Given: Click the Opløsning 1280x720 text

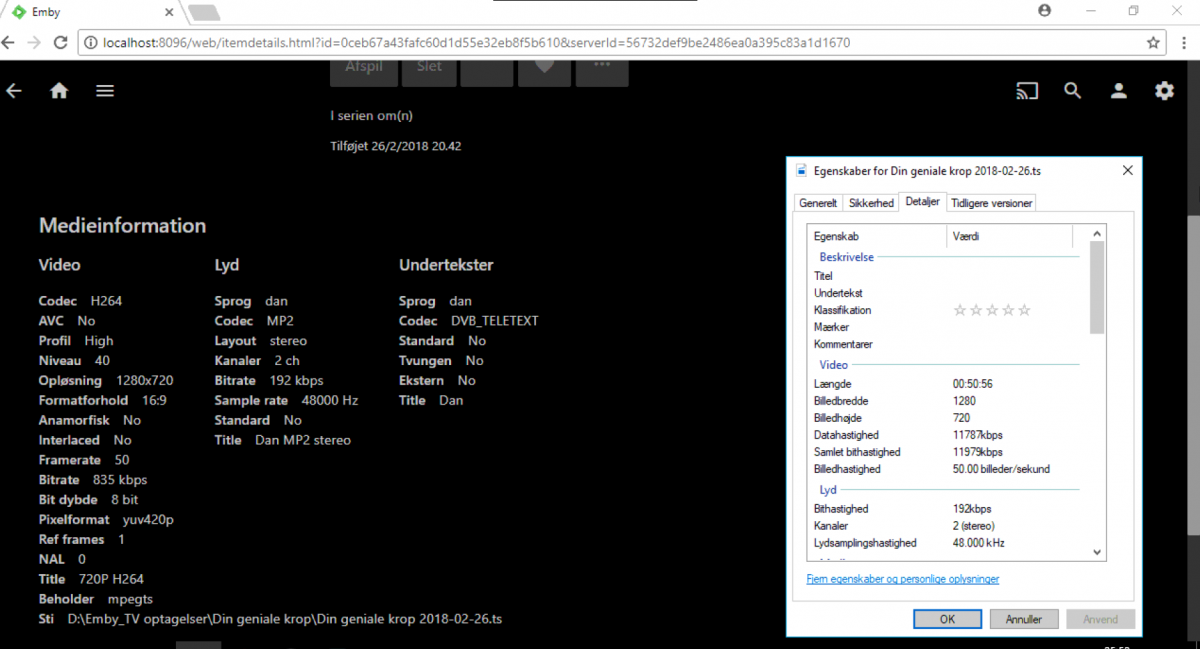Looking at the screenshot, I should tap(106, 380).
